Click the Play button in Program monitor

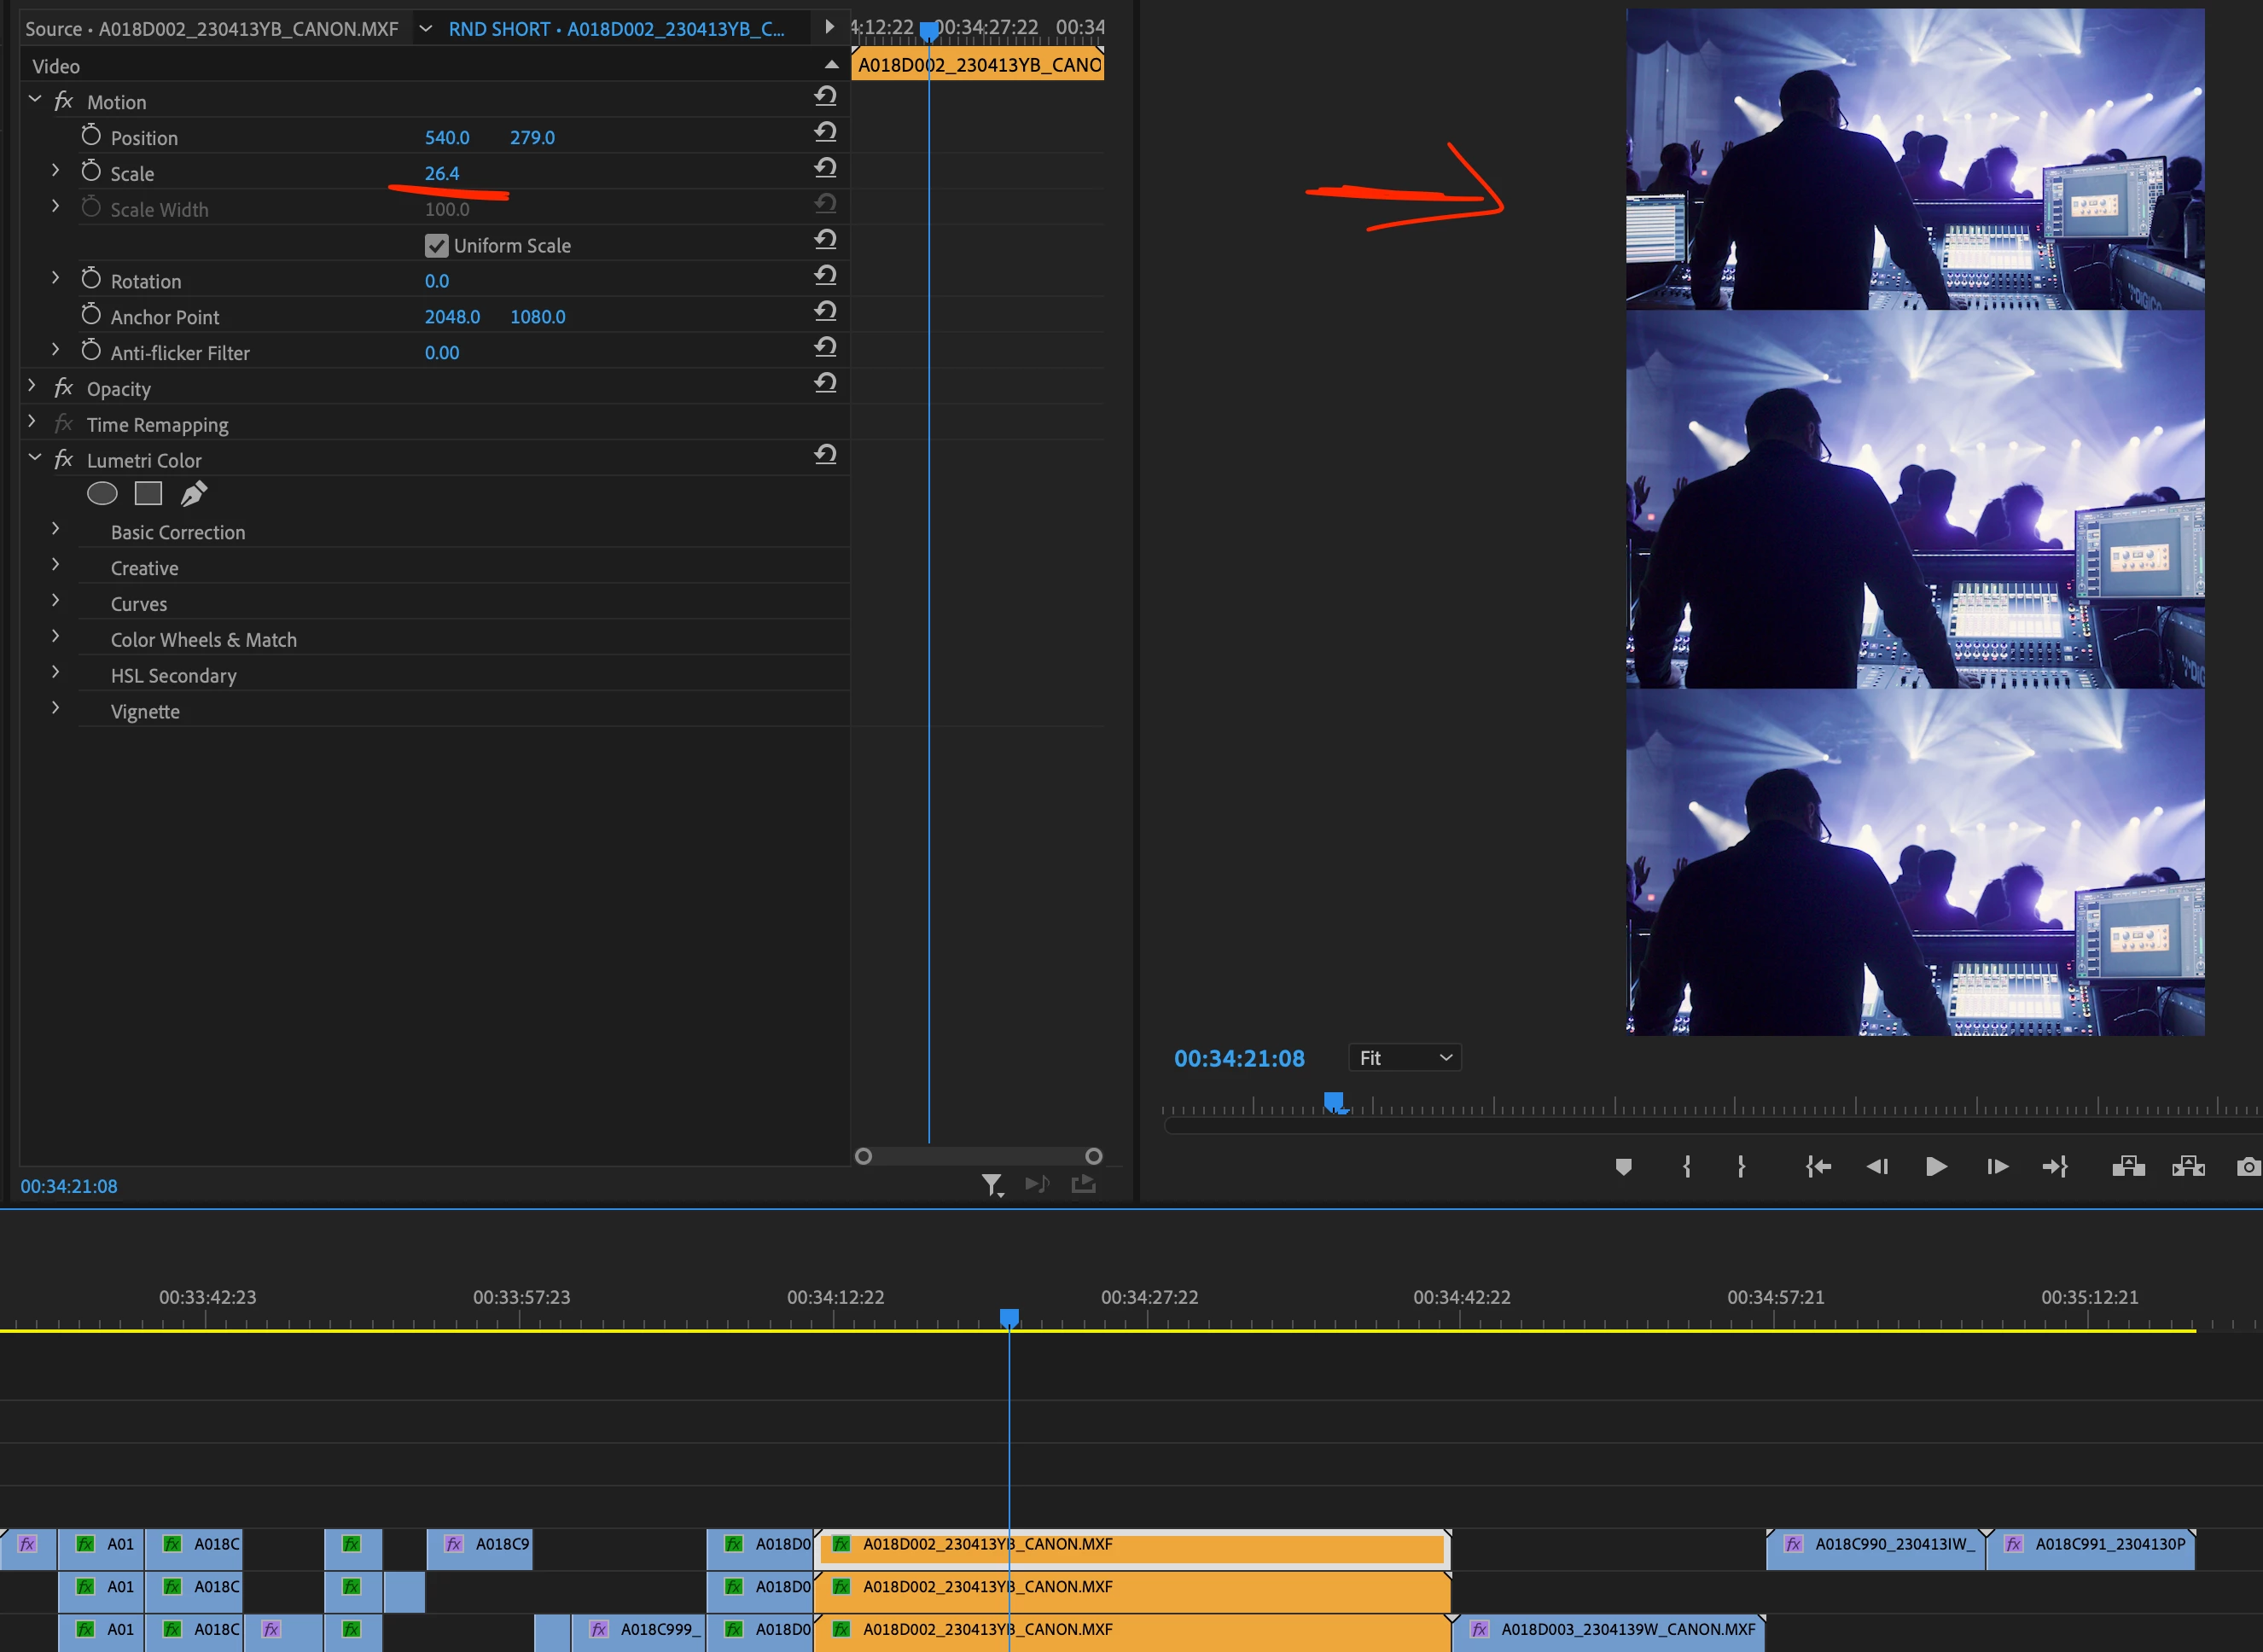point(1936,1166)
